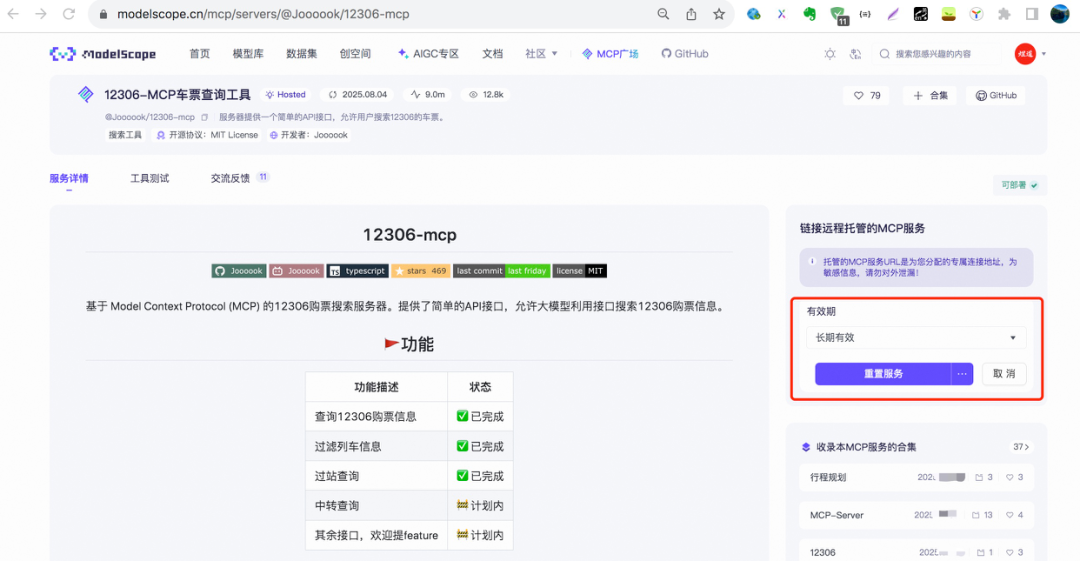Open the Joooook GitHub badge
Image resolution: width=1080 pixels, height=561 pixels.
click(239, 271)
